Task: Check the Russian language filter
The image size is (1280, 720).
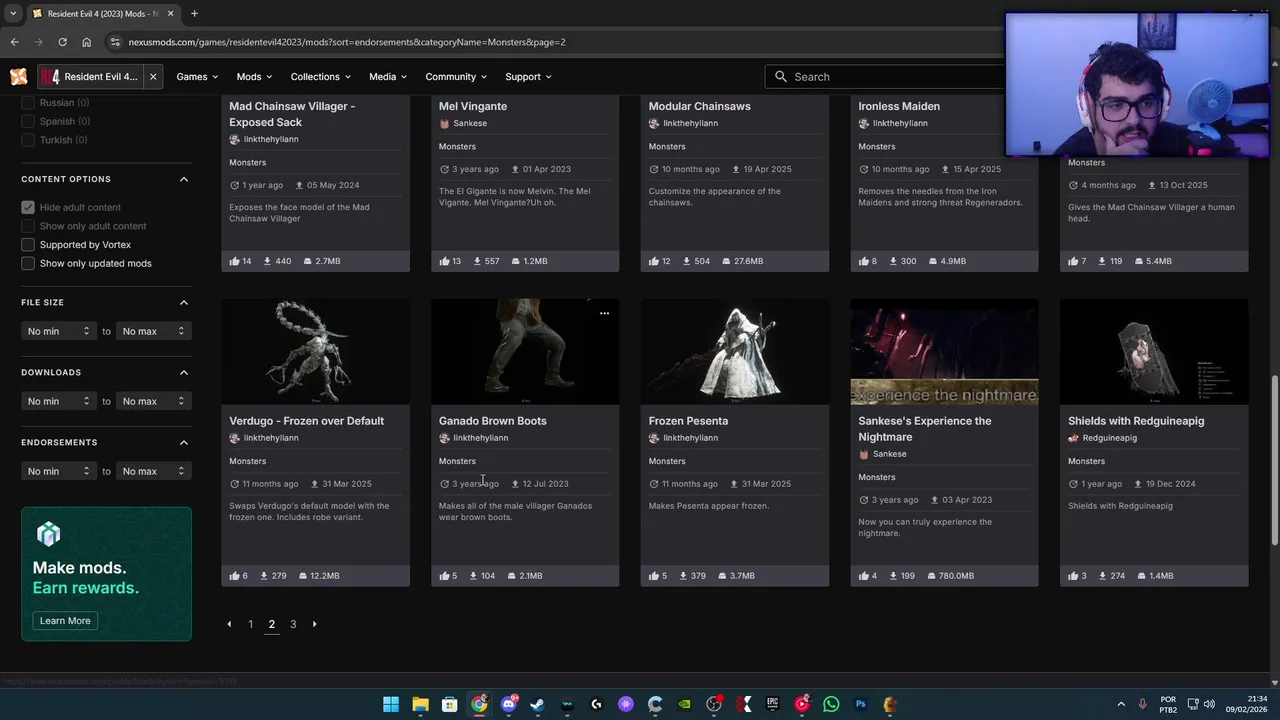Action: pos(28,103)
